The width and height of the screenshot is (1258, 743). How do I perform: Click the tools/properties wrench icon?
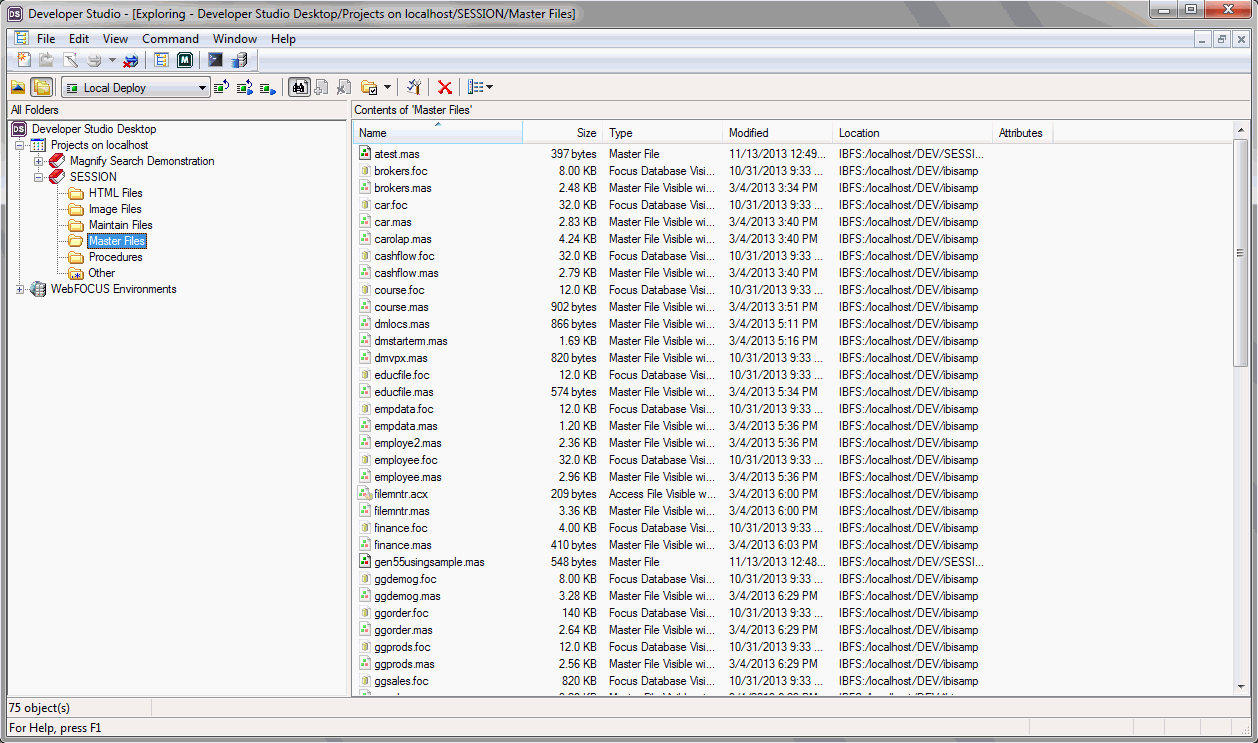click(414, 88)
